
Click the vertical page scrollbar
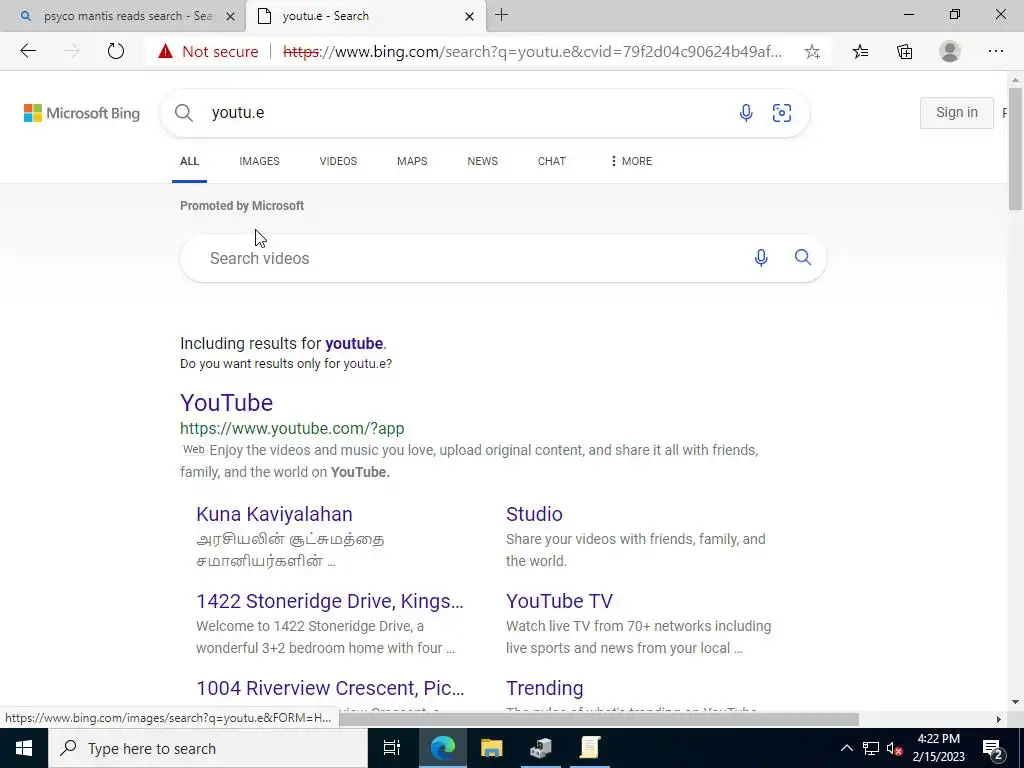click(1016, 149)
